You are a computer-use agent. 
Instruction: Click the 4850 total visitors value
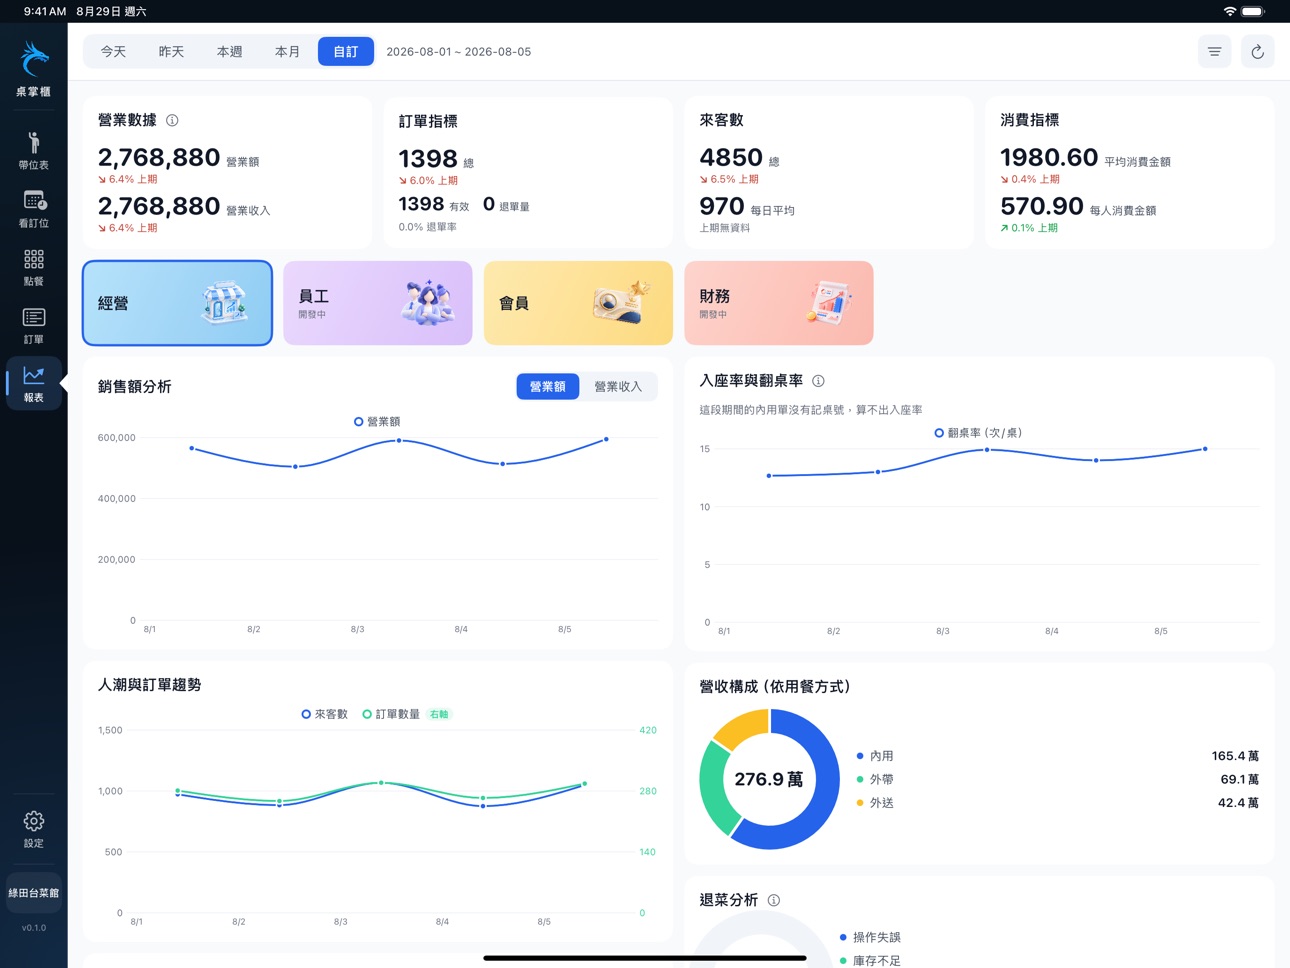(x=731, y=158)
